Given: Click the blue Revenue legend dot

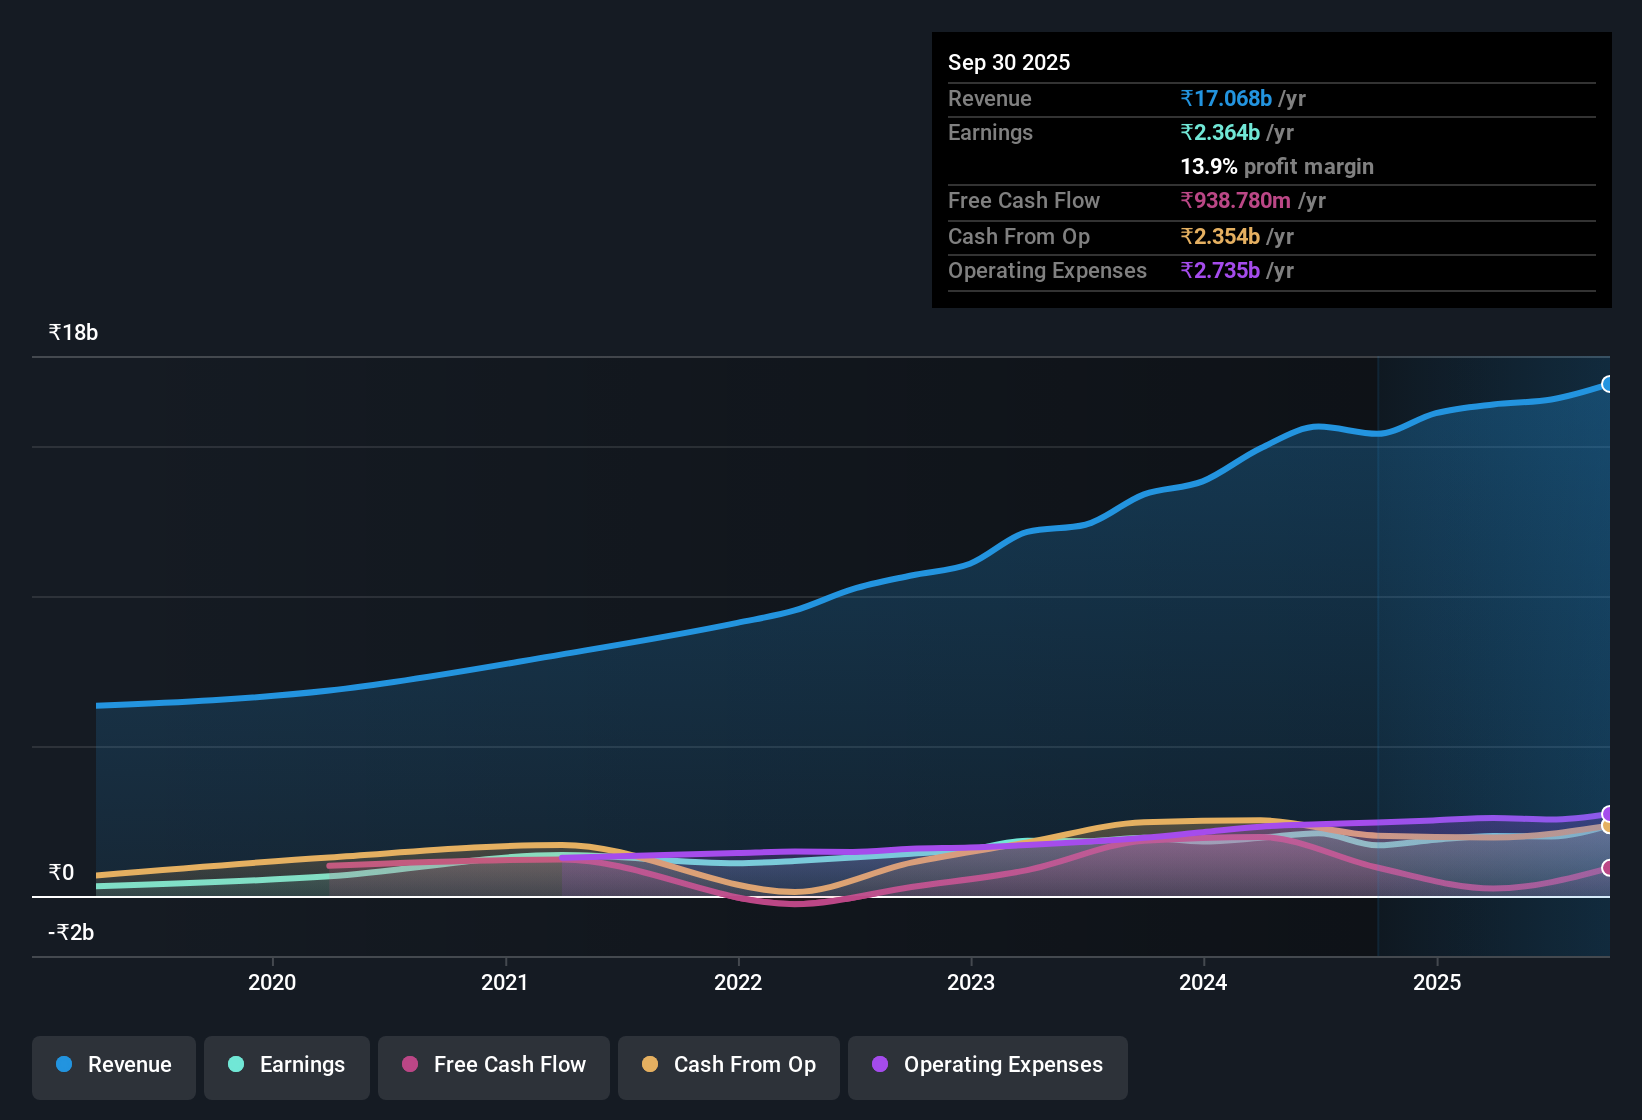Looking at the screenshot, I should coord(64,1065).
